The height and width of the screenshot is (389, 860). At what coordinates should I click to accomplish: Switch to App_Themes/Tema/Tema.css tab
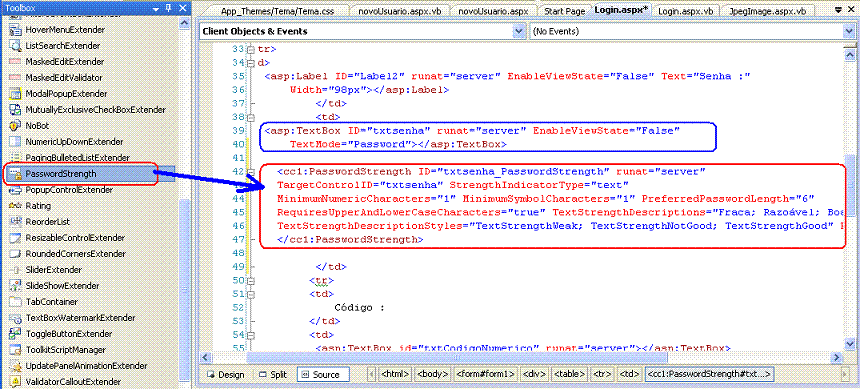coord(277,12)
